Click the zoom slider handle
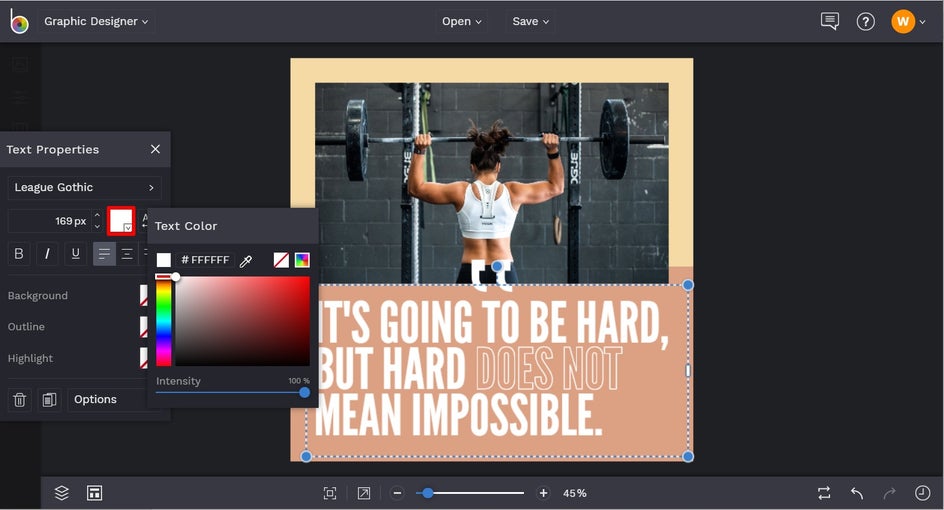The image size is (944, 510). point(427,493)
